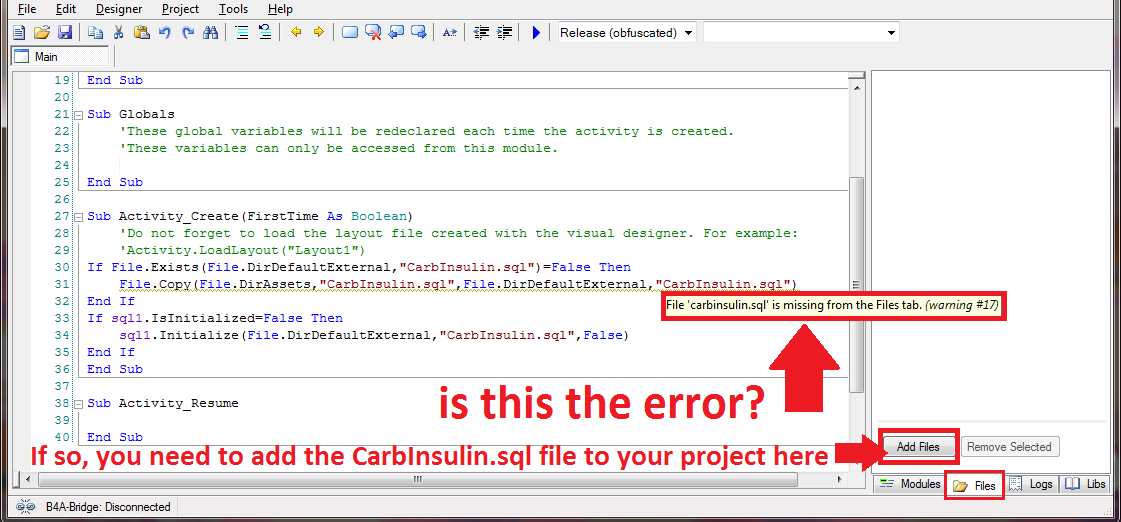1121x522 pixels.
Task: Place the cursor in the File.Copy line
Action: point(458,284)
